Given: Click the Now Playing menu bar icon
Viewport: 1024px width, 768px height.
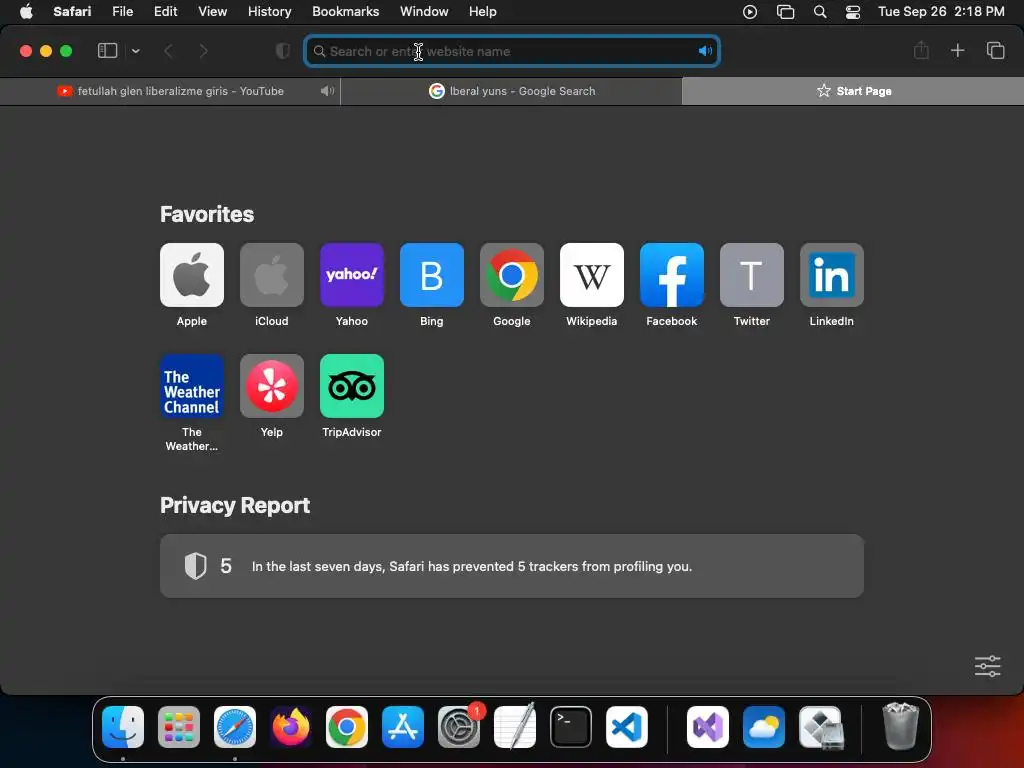Looking at the screenshot, I should pos(750,12).
